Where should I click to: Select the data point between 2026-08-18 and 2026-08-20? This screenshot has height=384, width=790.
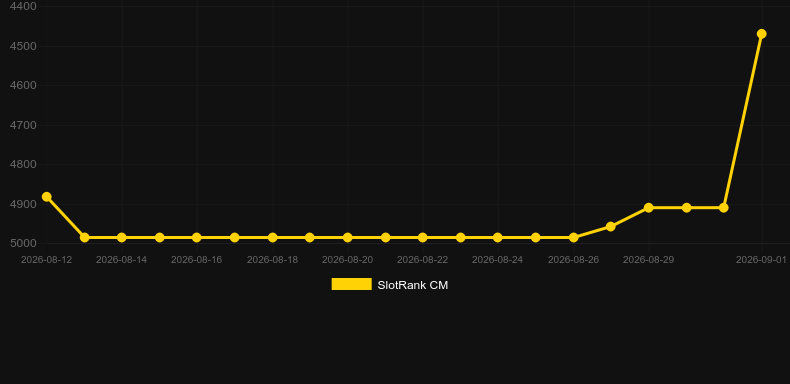[310, 237]
